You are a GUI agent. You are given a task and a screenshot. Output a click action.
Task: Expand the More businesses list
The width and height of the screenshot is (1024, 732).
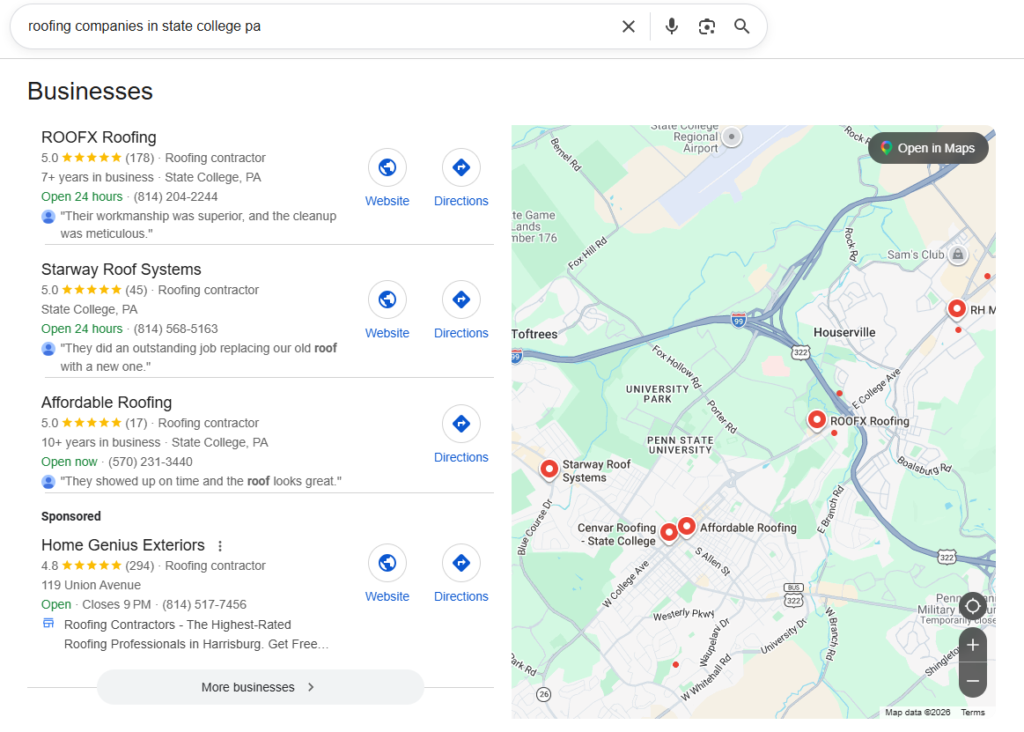click(260, 687)
